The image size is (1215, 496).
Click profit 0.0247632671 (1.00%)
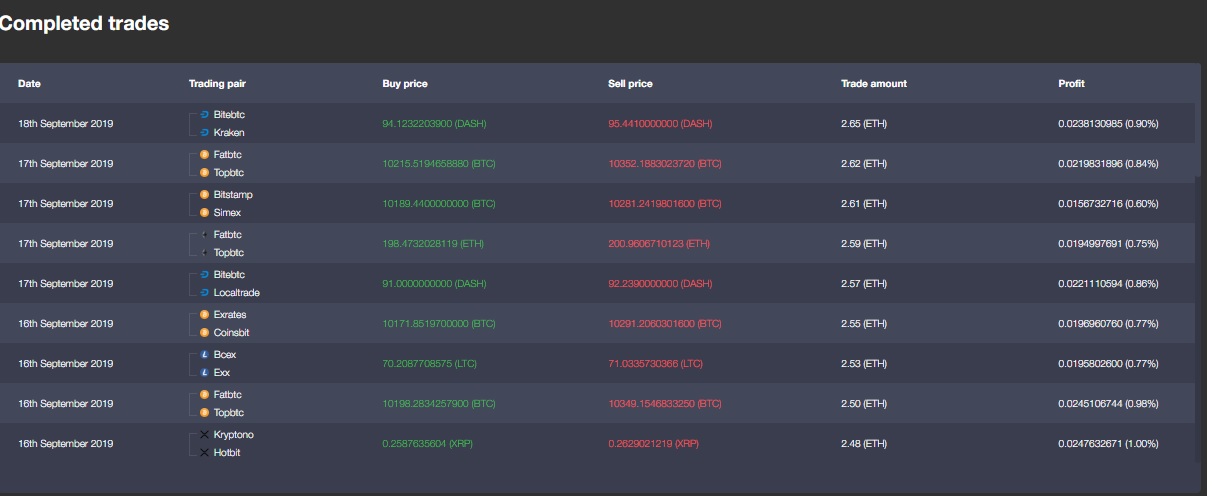click(x=1108, y=444)
